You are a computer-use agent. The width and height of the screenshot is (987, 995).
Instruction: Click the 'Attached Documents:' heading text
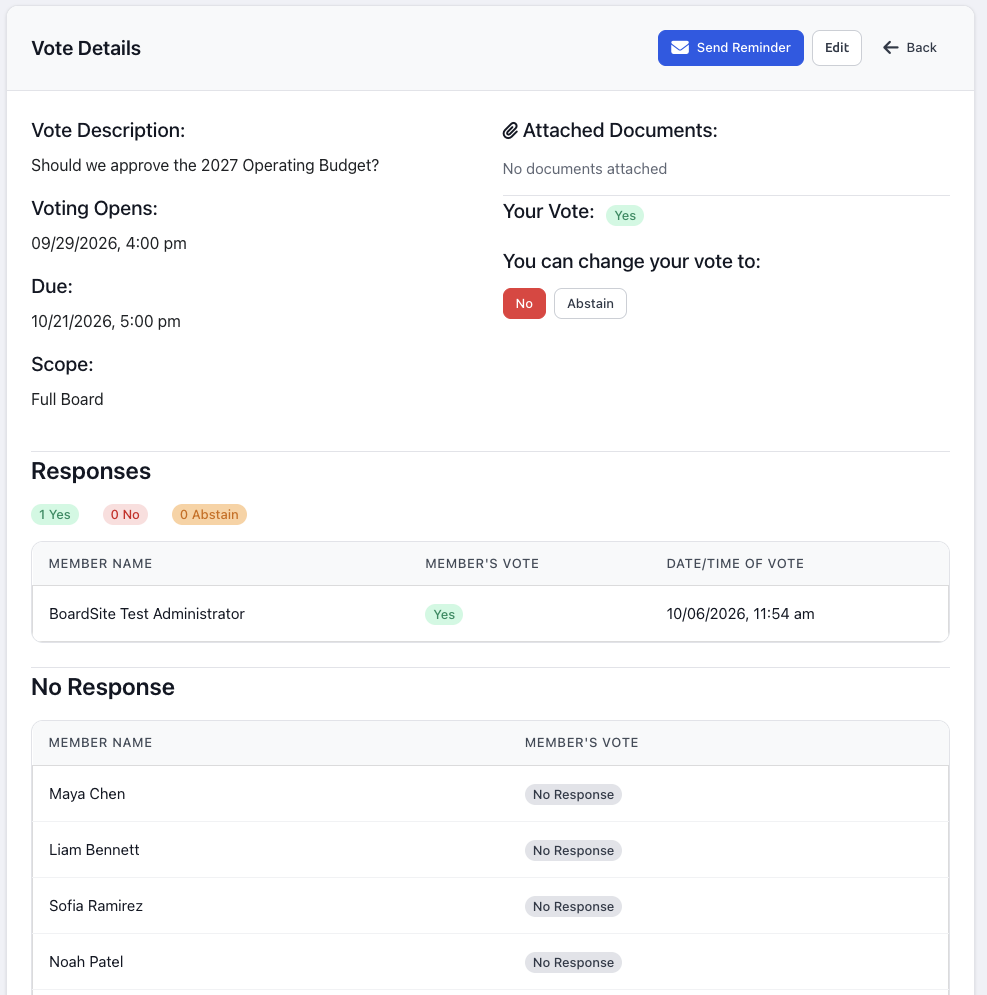pyautogui.click(x=620, y=131)
